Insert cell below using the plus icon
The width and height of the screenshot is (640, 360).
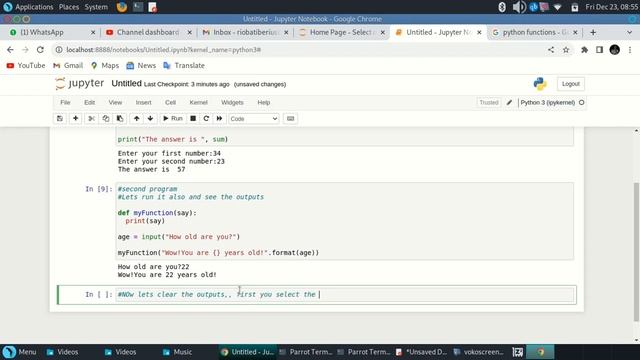(x=76, y=118)
